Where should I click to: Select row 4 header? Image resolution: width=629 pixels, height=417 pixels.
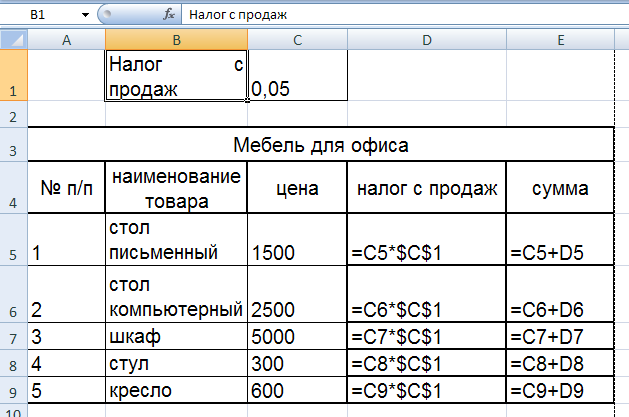pyautogui.click(x=14, y=187)
